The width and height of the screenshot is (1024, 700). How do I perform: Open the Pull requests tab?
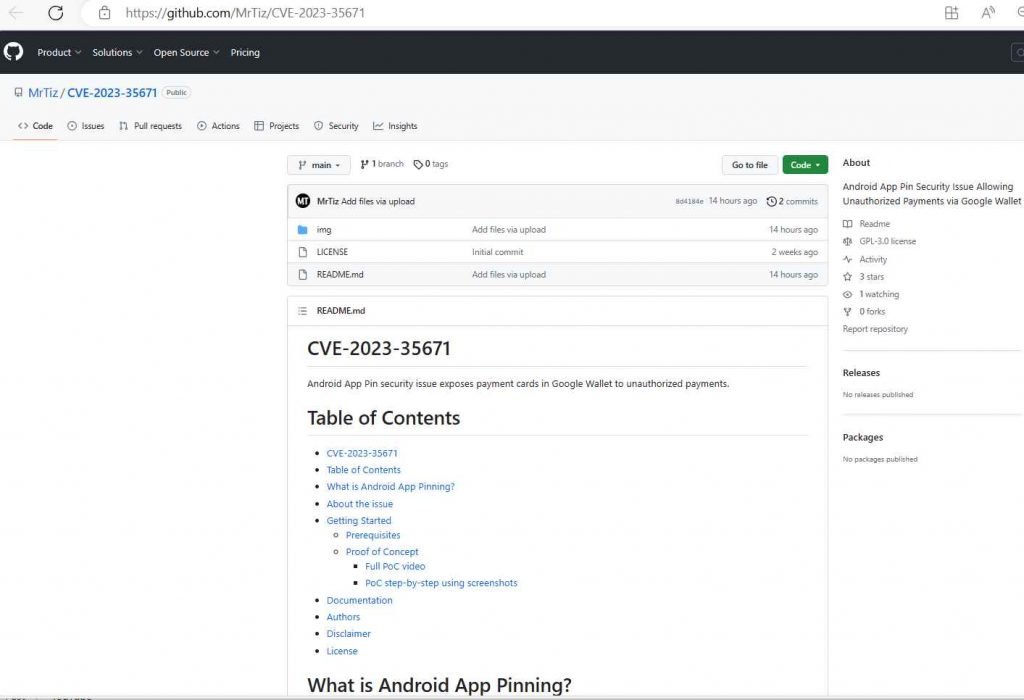click(150, 126)
